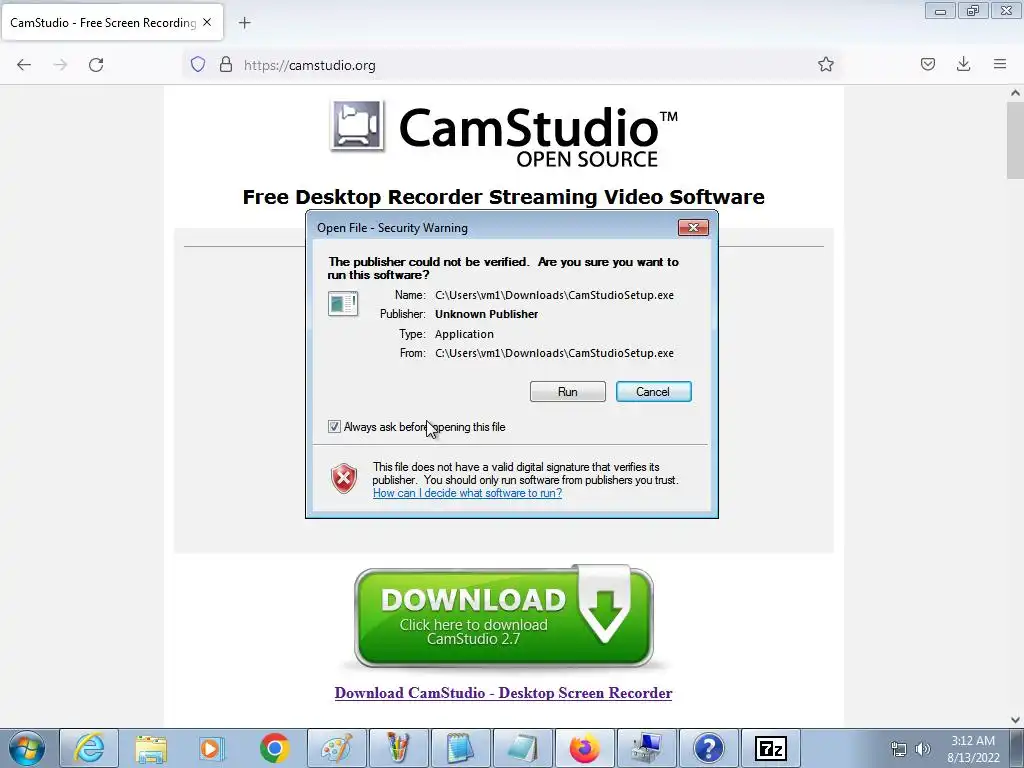Click Run in the Security Warning dialog
Viewport: 1024px width, 768px height.
coord(568,392)
